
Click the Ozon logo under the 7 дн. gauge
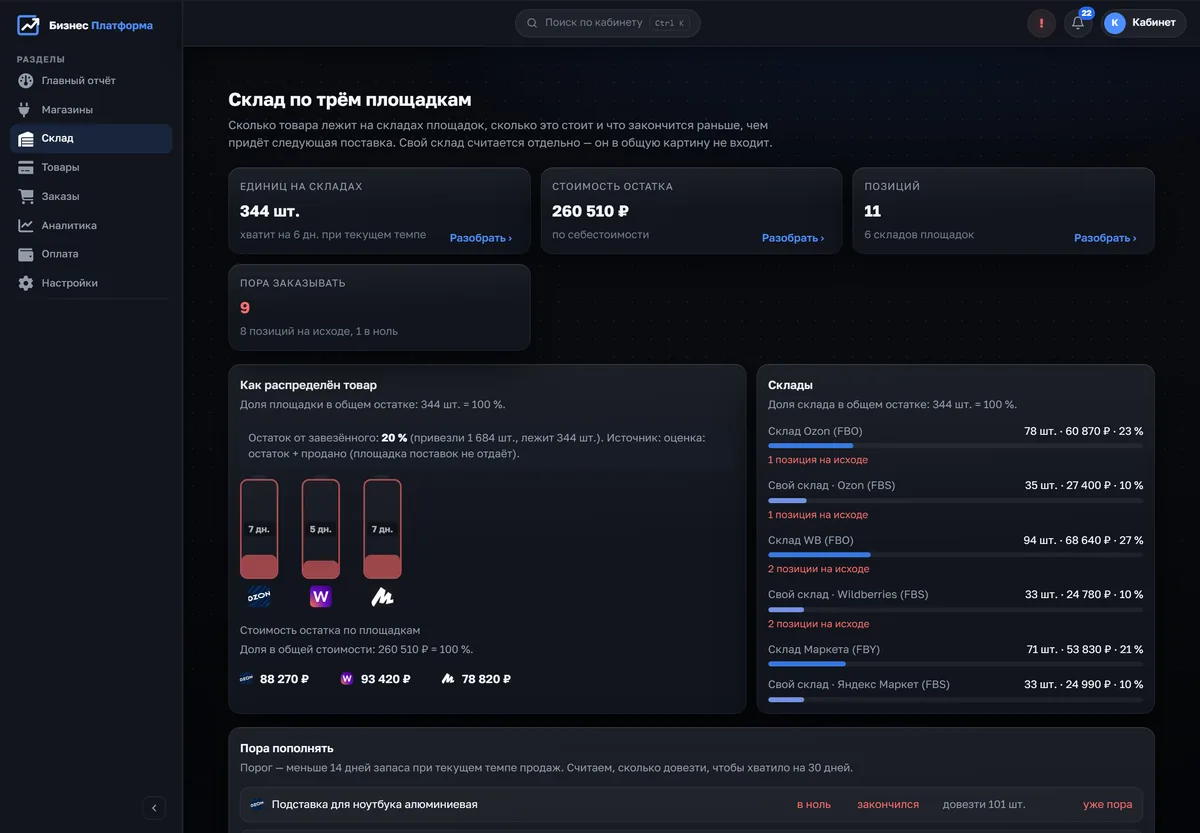259,597
